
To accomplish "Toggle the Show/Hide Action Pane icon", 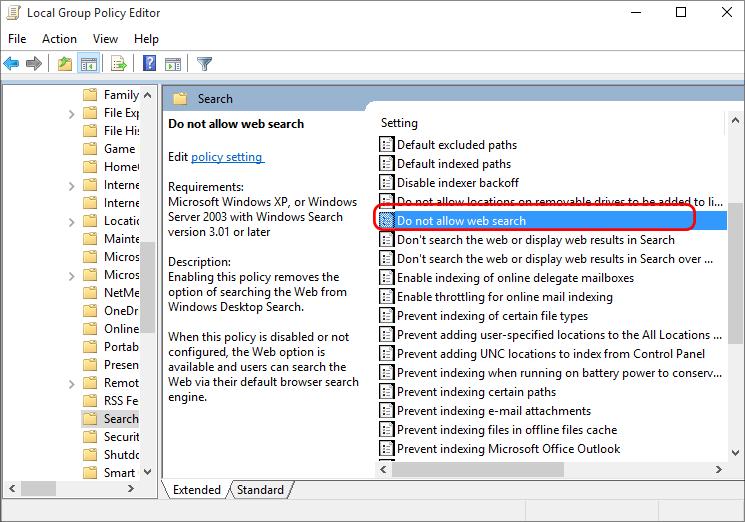I will (172, 64).
